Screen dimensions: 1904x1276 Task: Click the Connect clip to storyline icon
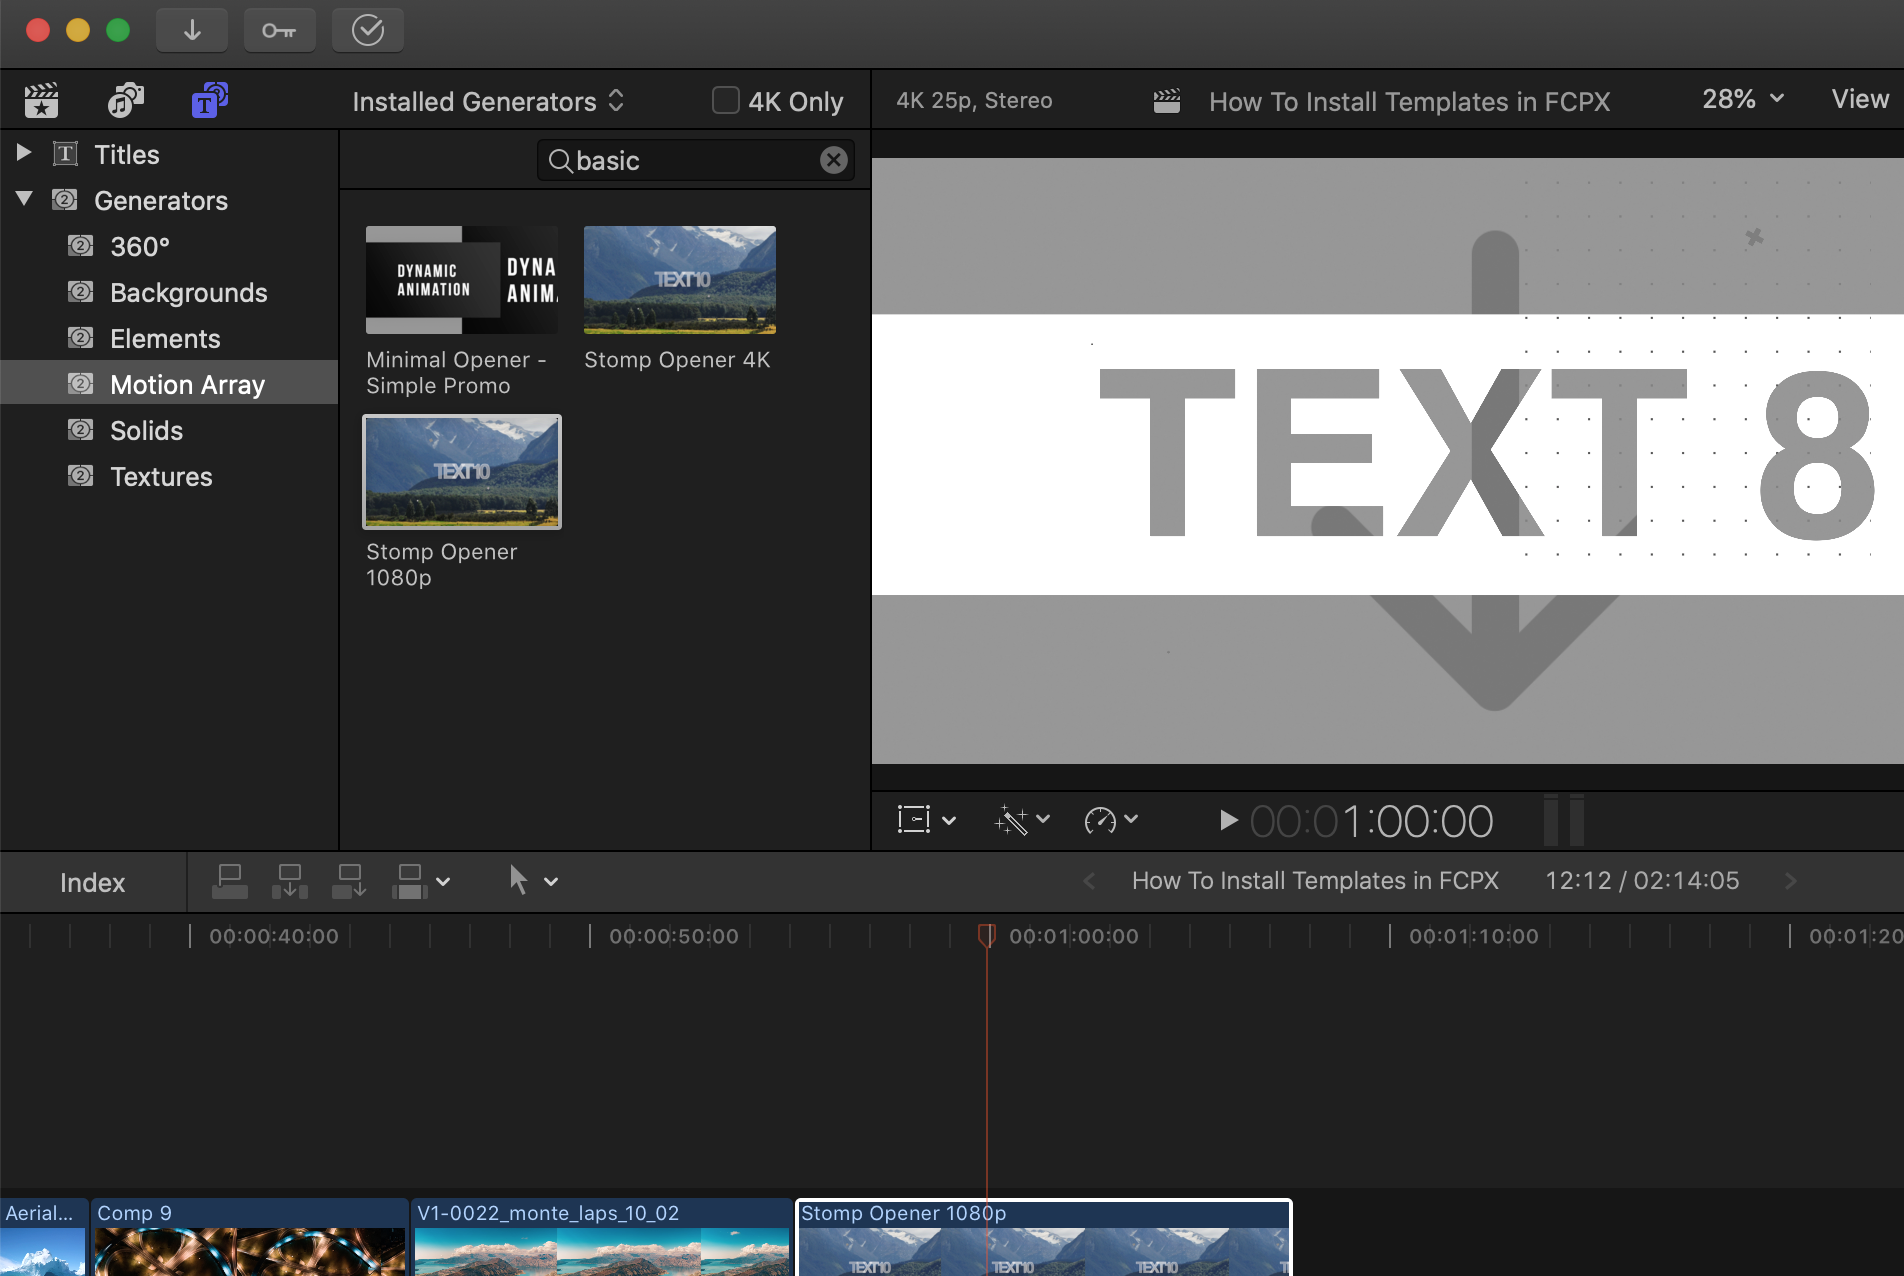(x=229, y=881)
